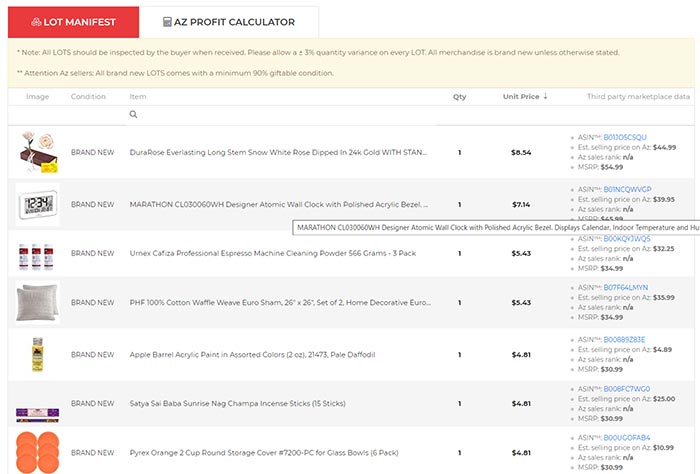Select the Apple Barrel Acrylic Paint Pale Daffodil item name
This screenshot has height=474, width=700.
coord(252,354)
